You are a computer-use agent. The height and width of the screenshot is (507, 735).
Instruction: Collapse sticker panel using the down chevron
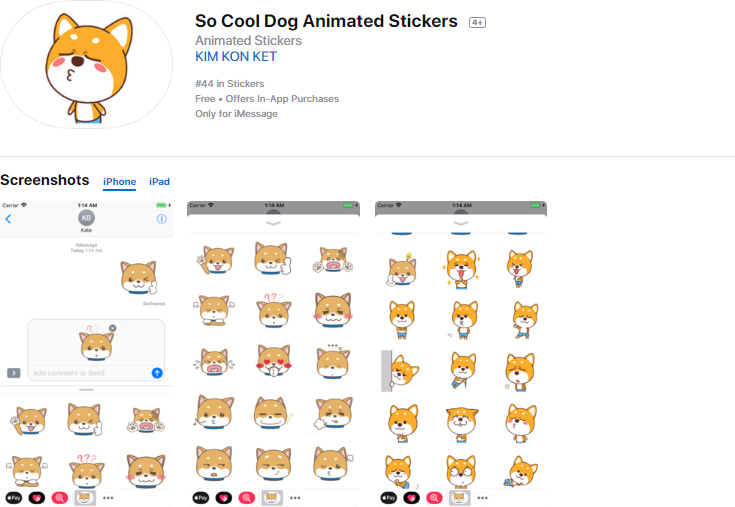[x=273, y=223]
